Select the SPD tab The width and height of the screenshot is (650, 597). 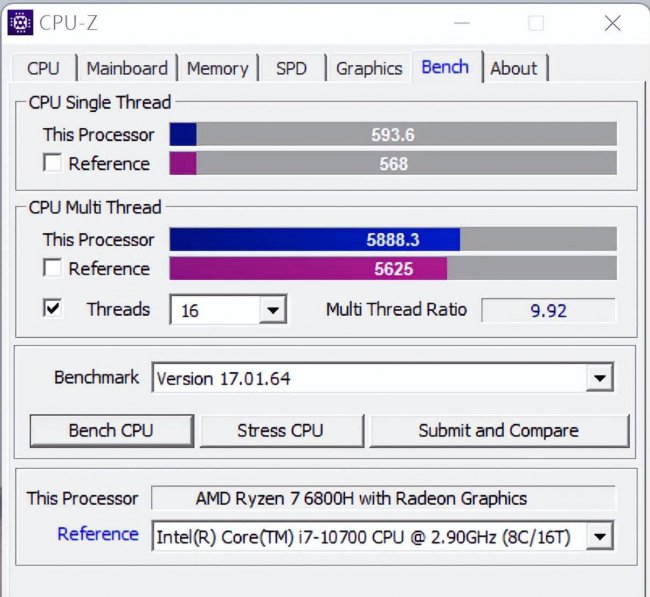tap(291, 68)
